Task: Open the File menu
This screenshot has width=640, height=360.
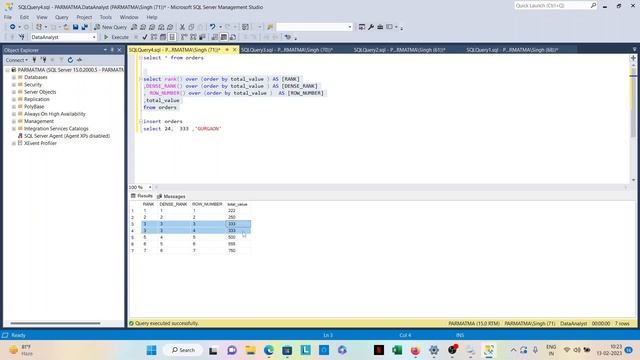Action: (x=8, y=17)
